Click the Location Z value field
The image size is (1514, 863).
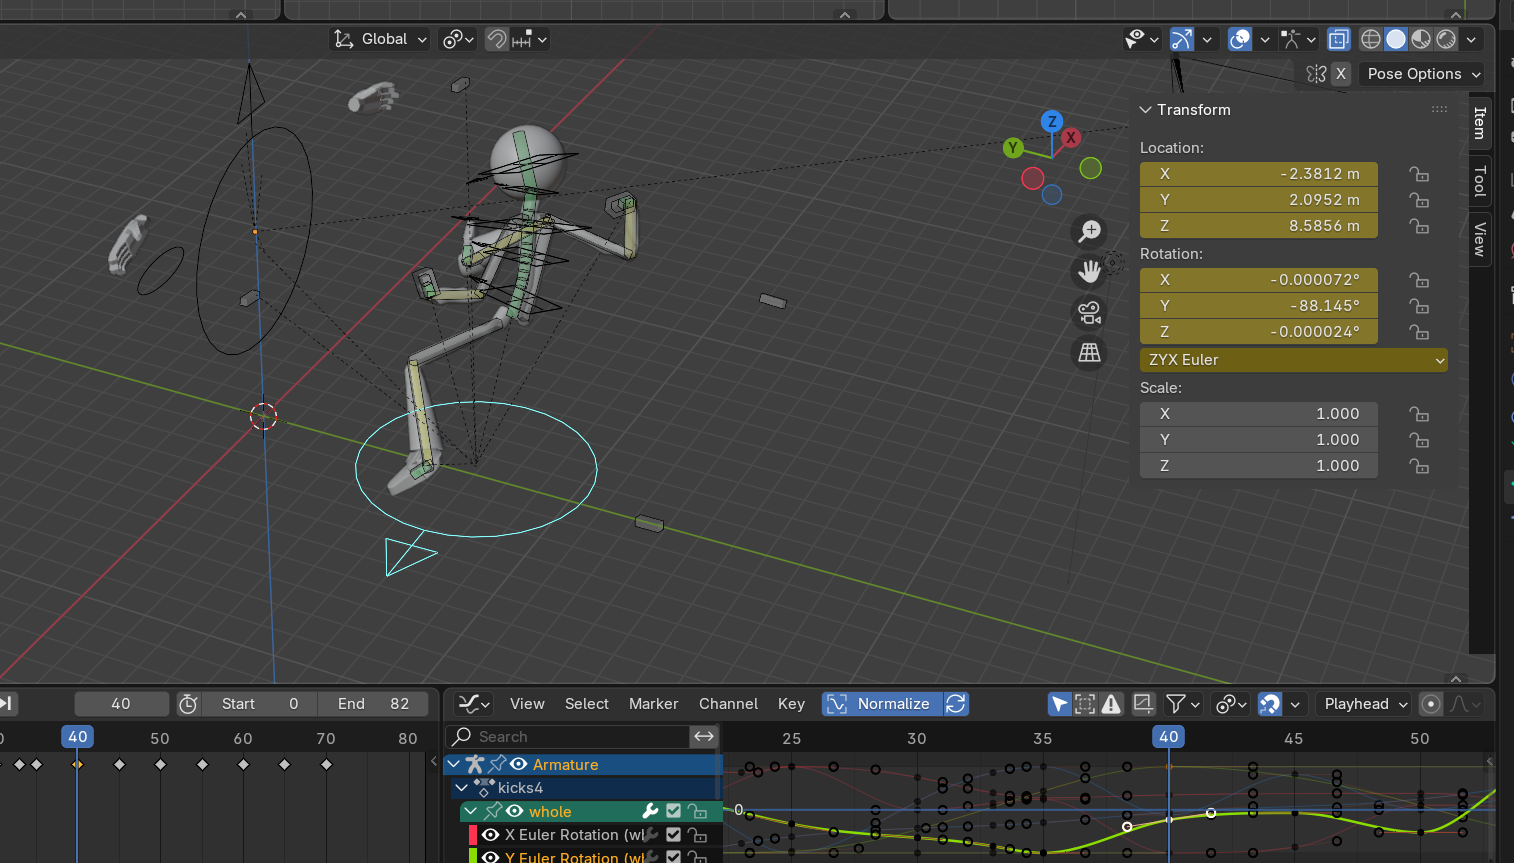tap(1259, 226)
